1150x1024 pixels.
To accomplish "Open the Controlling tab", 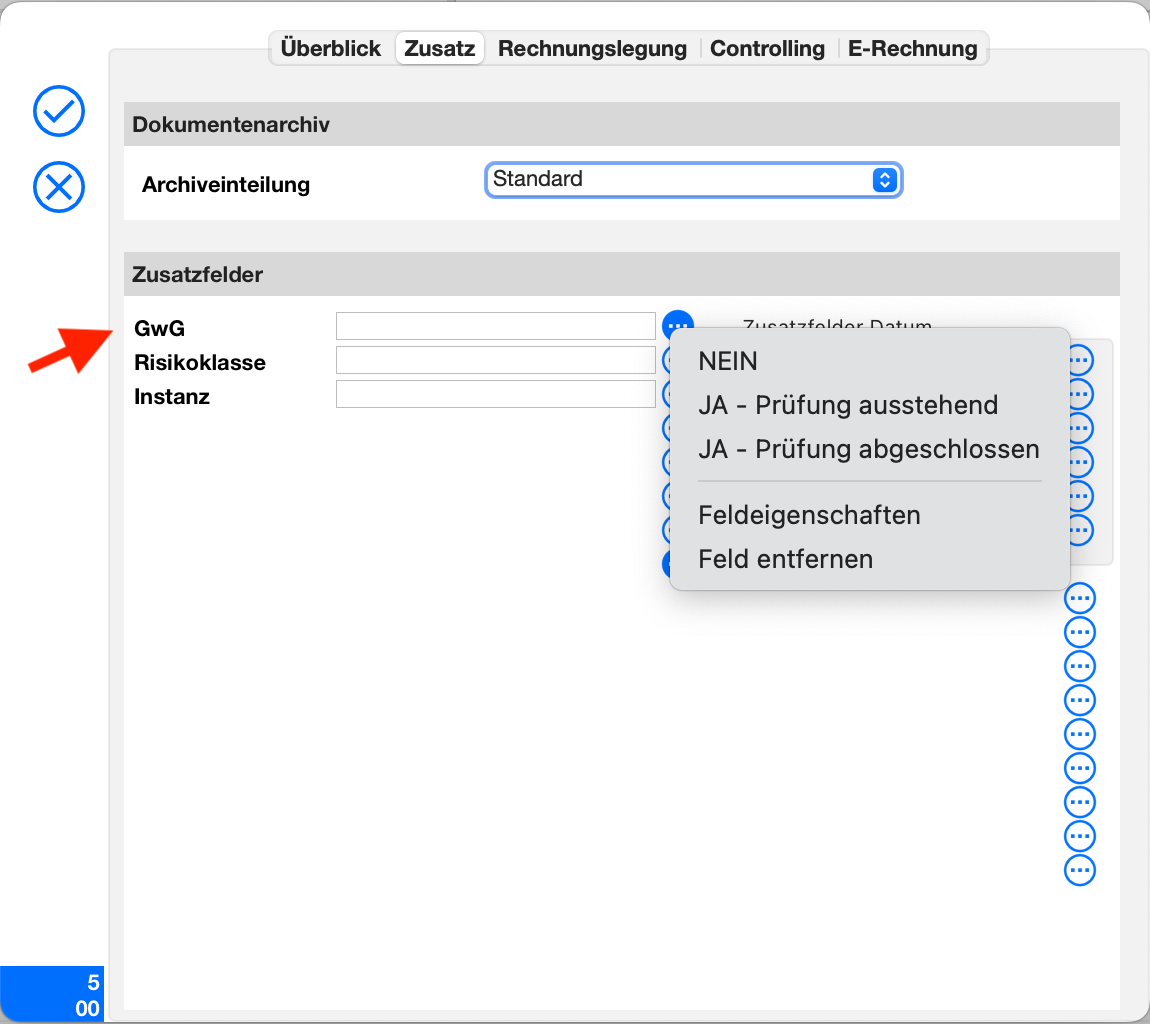I will click(767, 48).
